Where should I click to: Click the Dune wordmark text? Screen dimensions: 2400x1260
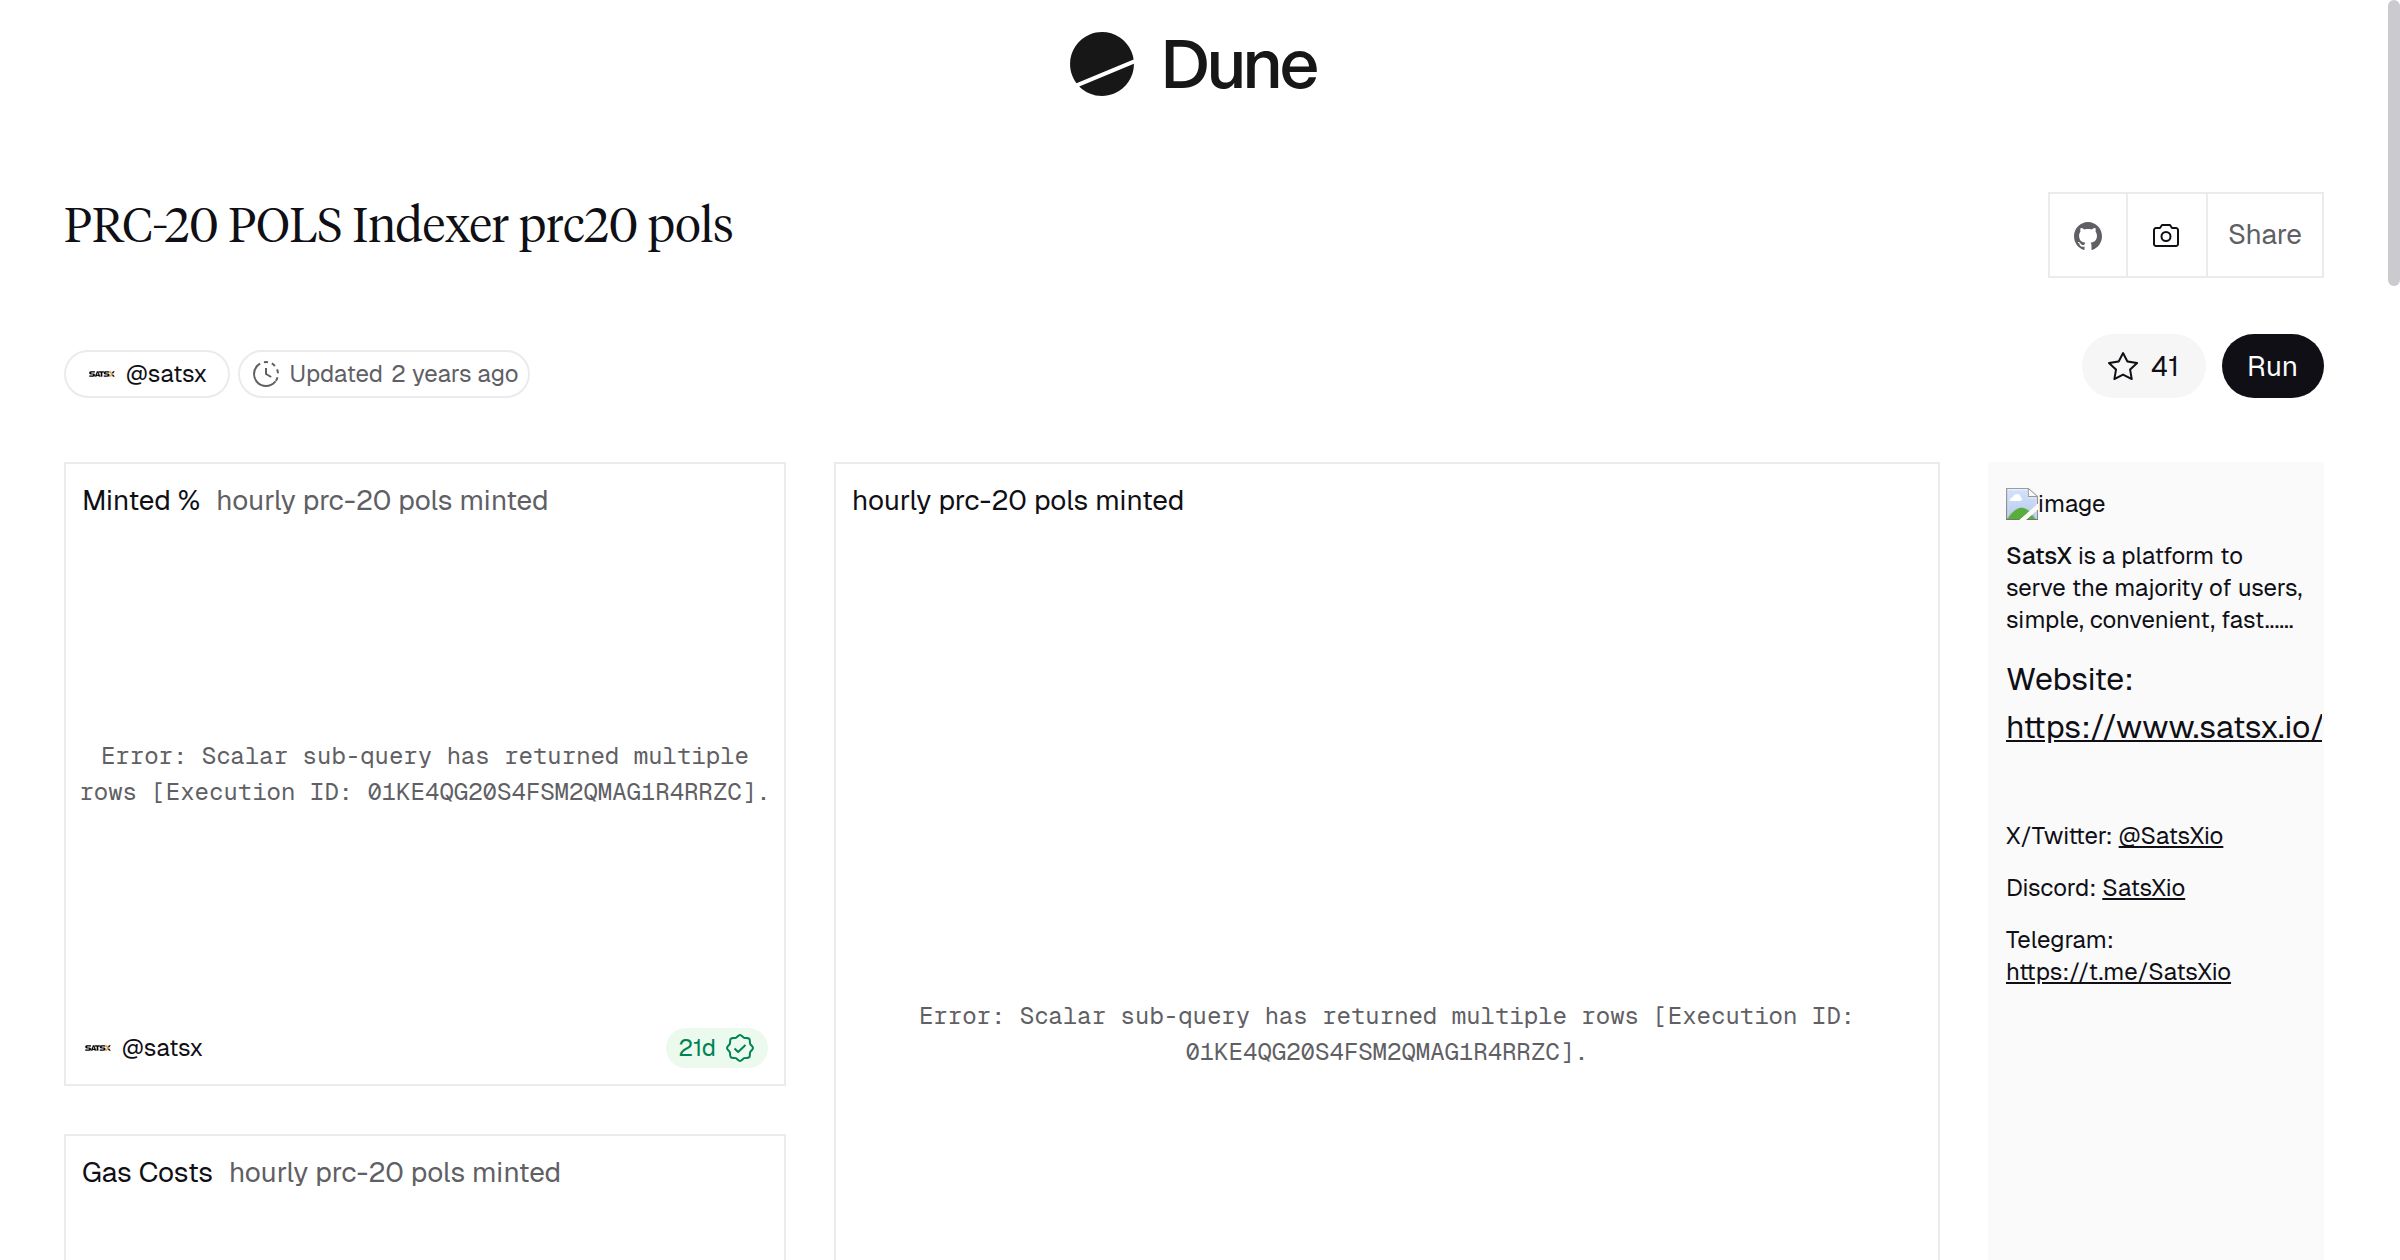pos(1239,66)
